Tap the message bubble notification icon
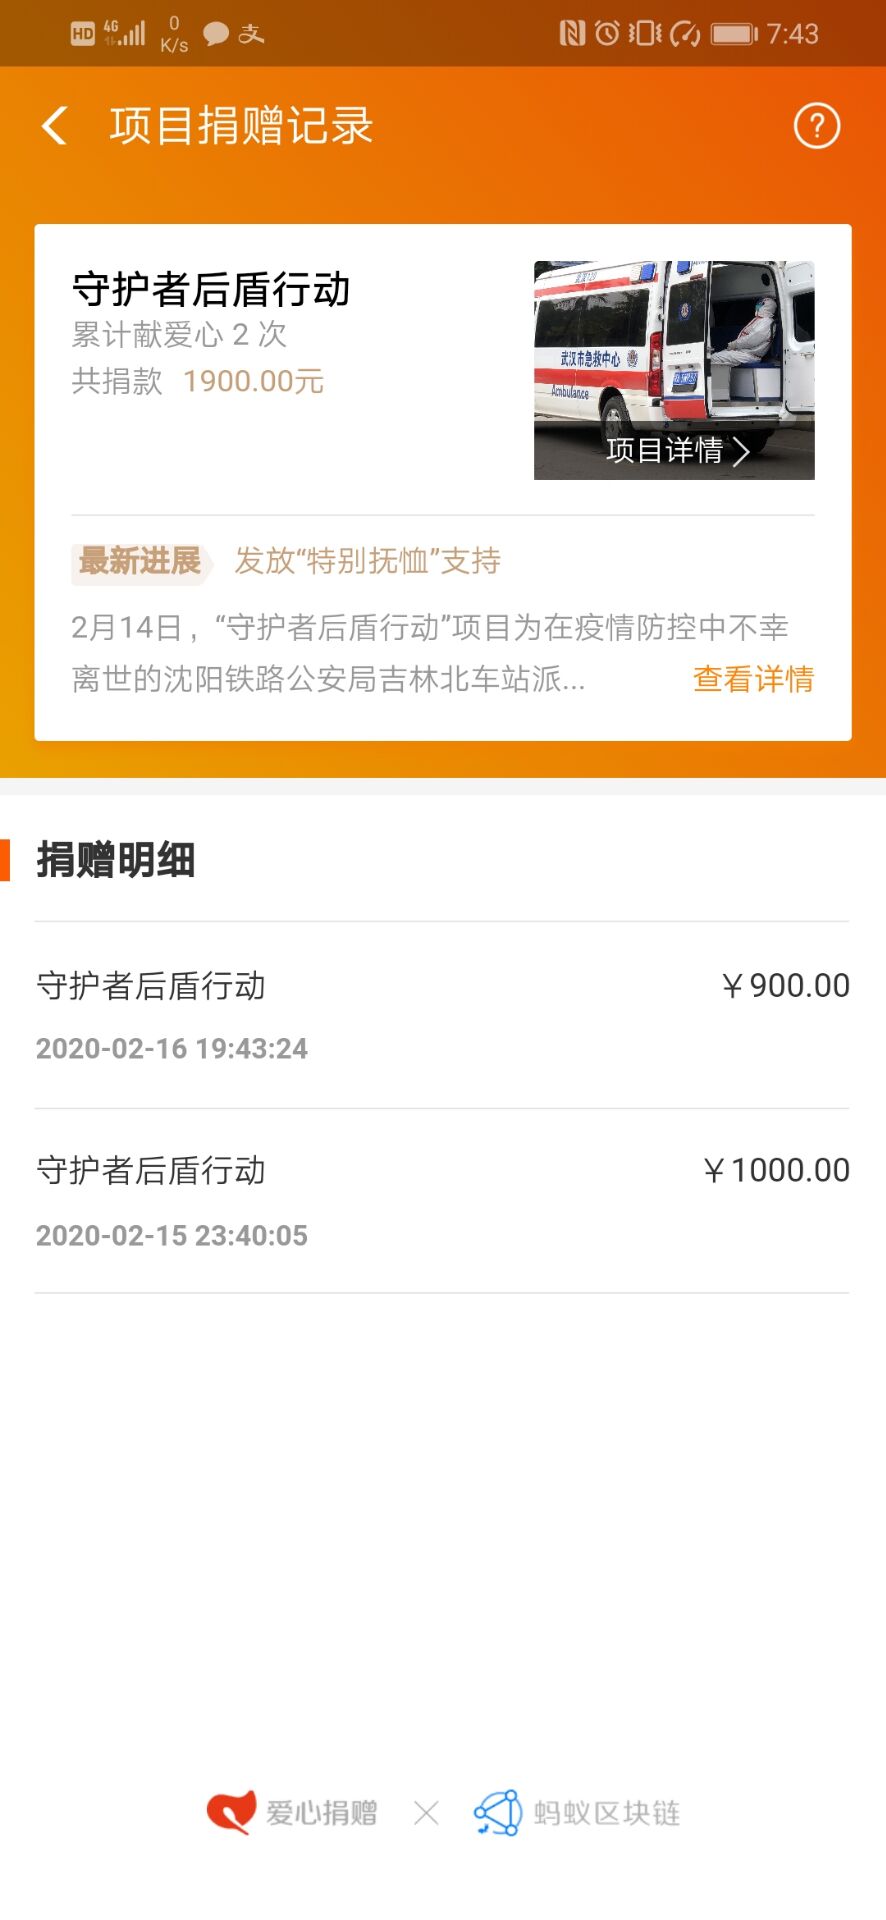The width and height of the screenshot is (886, 1920). [x=216, y=34]
